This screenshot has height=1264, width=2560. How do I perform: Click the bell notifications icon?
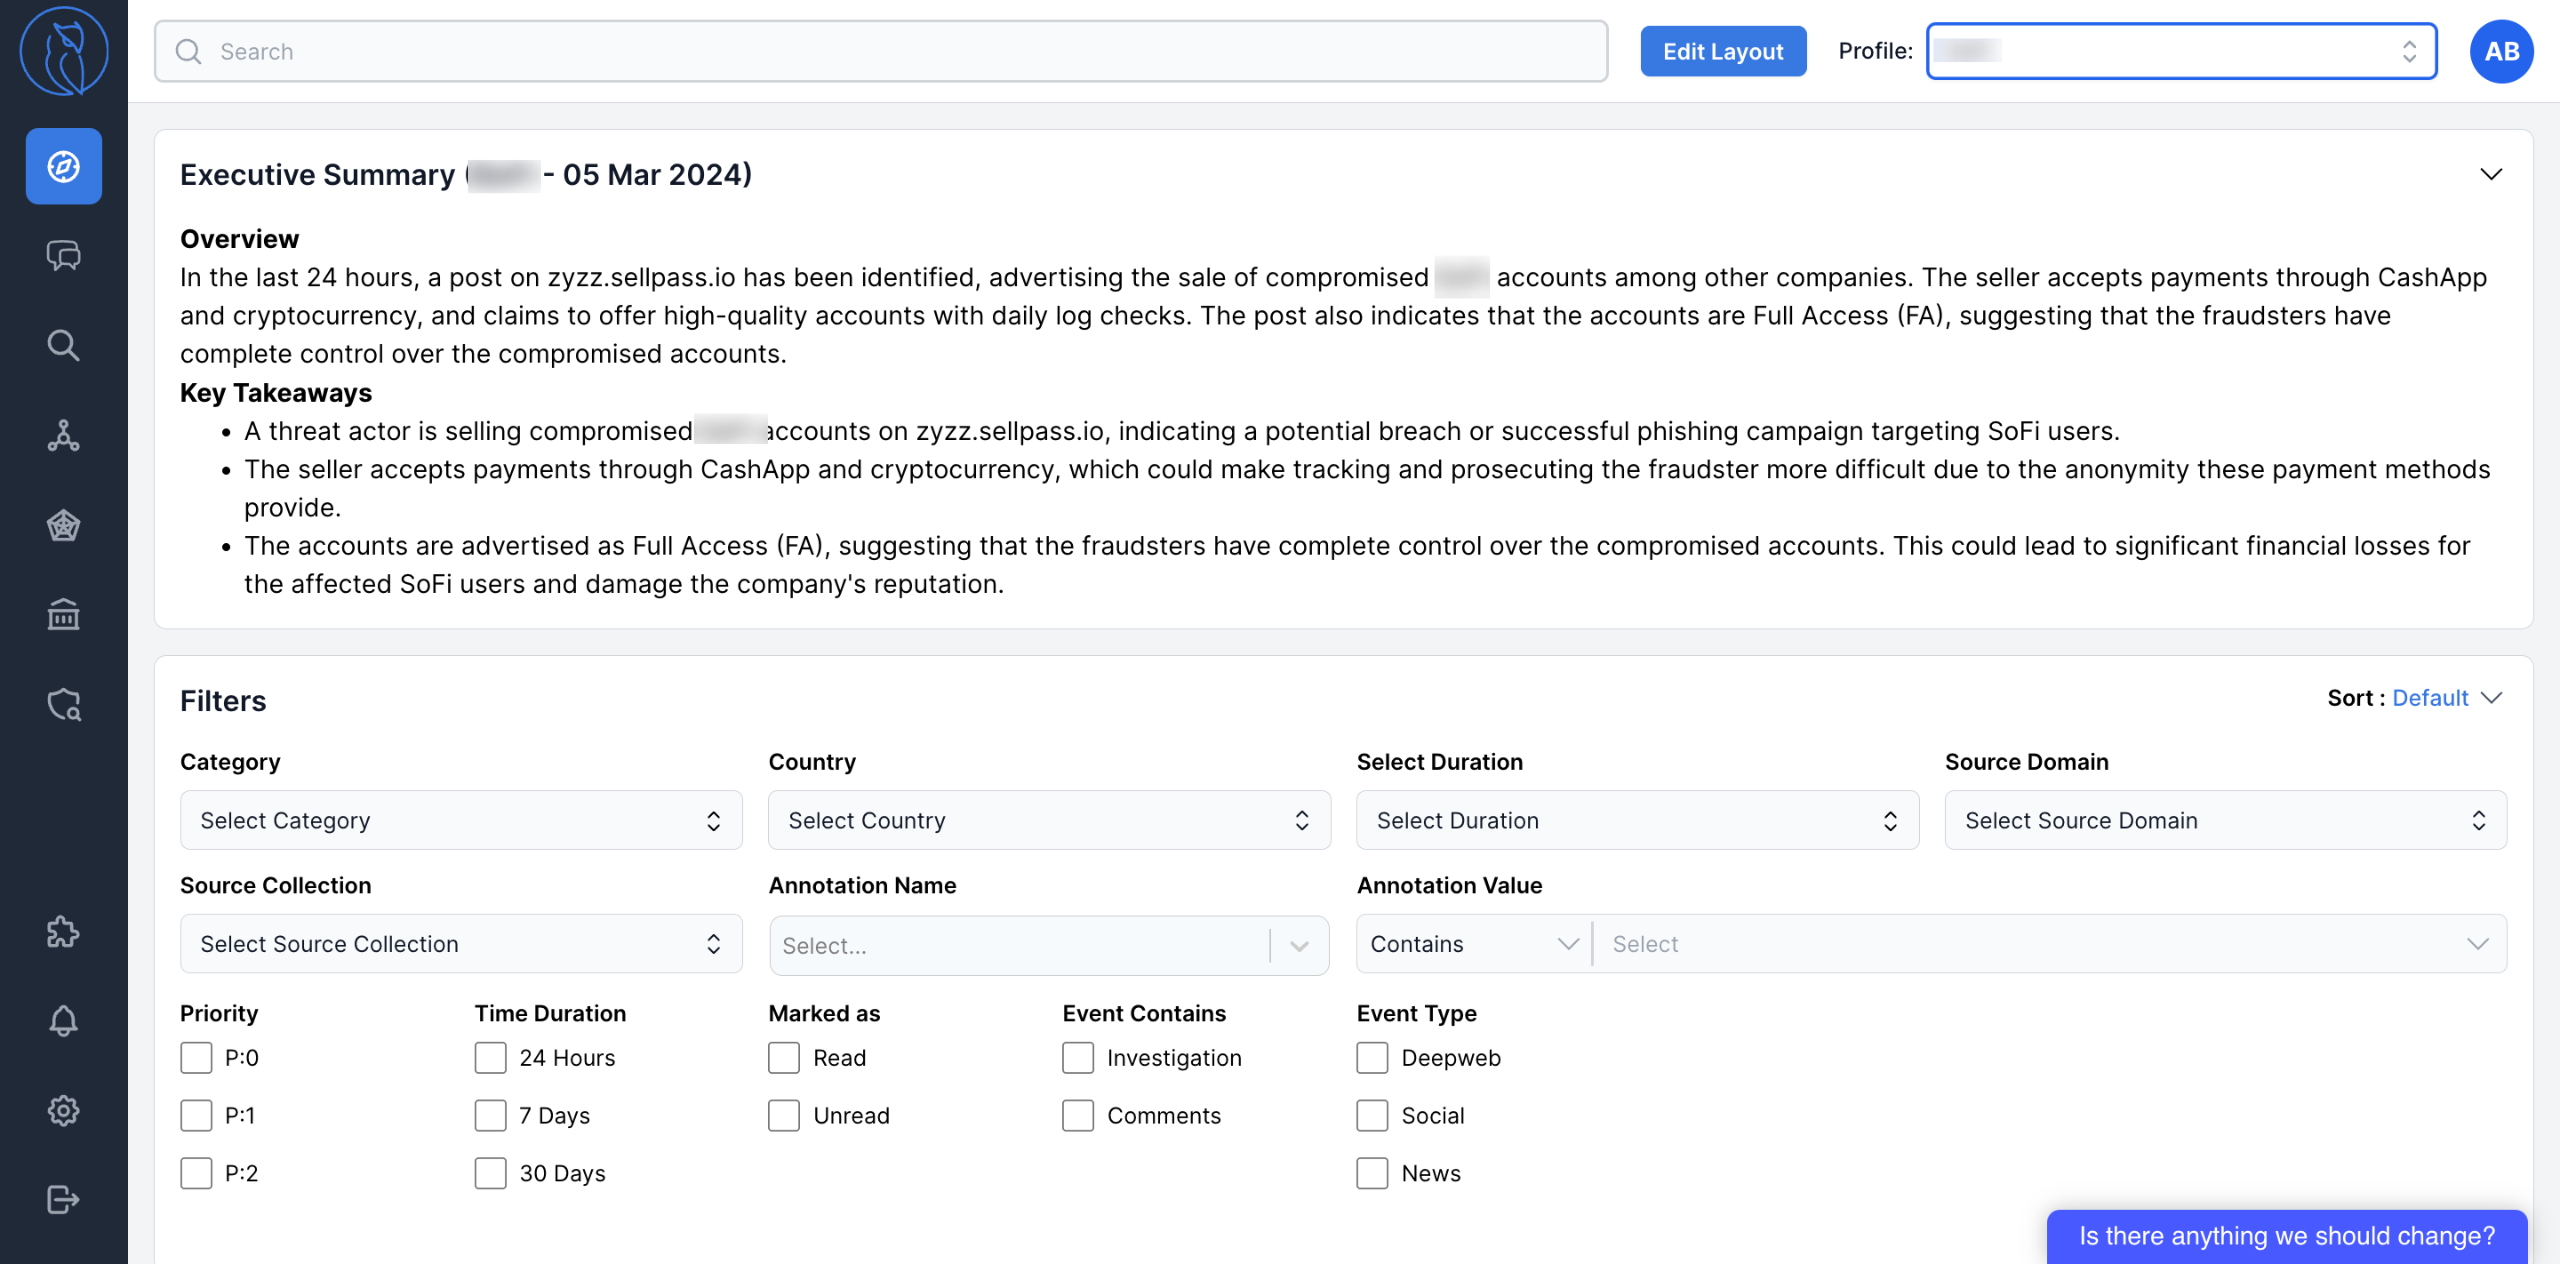click(x=63, y=1020)
